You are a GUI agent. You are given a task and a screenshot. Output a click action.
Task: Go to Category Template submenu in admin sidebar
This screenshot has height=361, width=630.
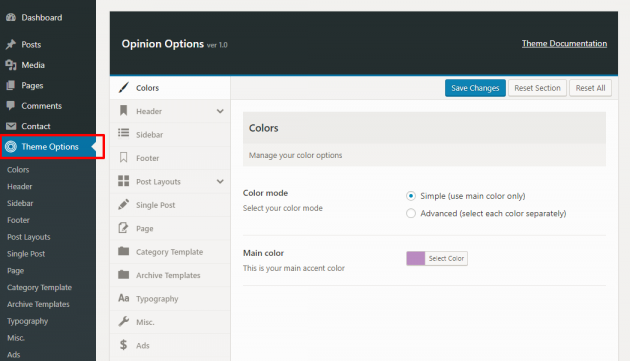[39, 287]
